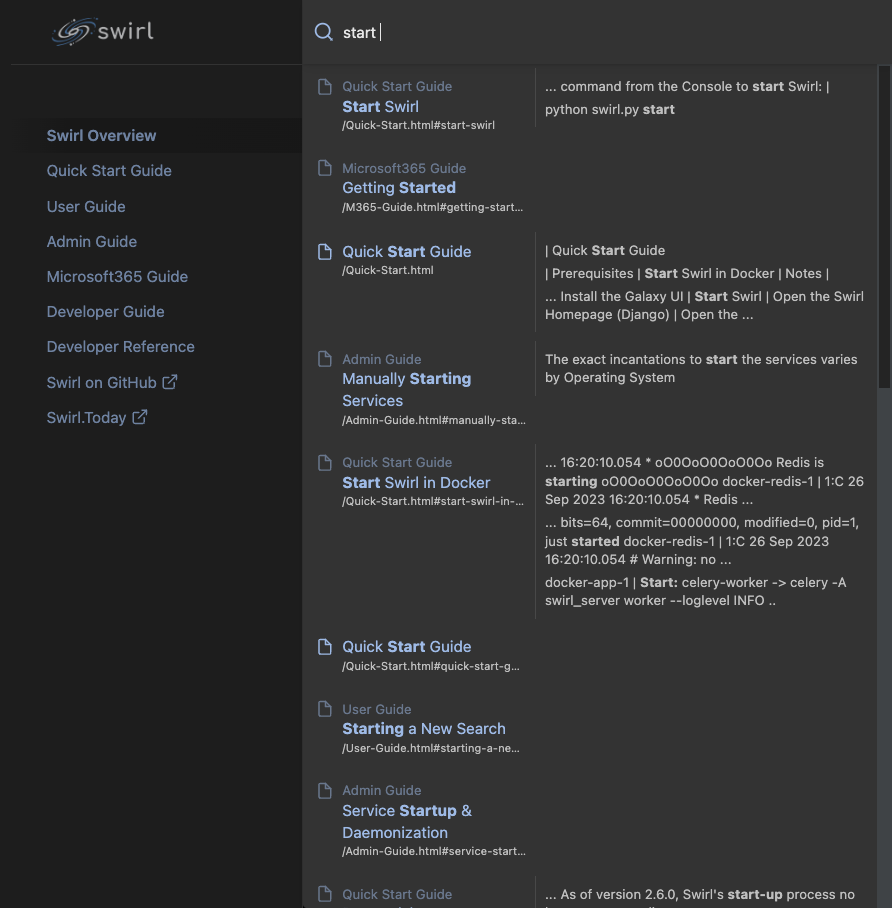Screen dimensions: 892x908
Task: Open Admin Guide in the sidebar
Action: tap(92, 241)
